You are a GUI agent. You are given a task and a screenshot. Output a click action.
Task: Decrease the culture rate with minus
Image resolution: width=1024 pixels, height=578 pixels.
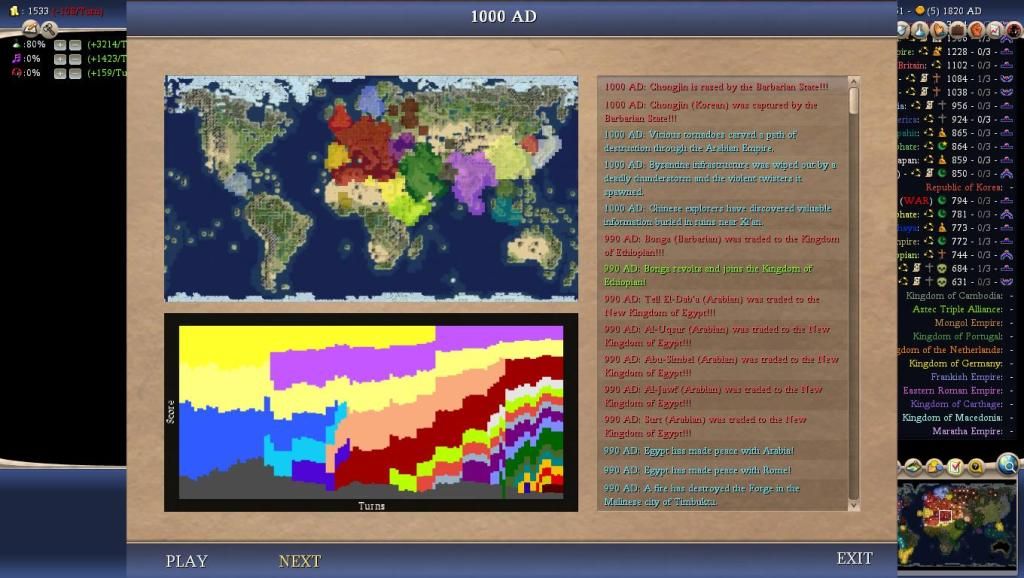tap(75, 59)
